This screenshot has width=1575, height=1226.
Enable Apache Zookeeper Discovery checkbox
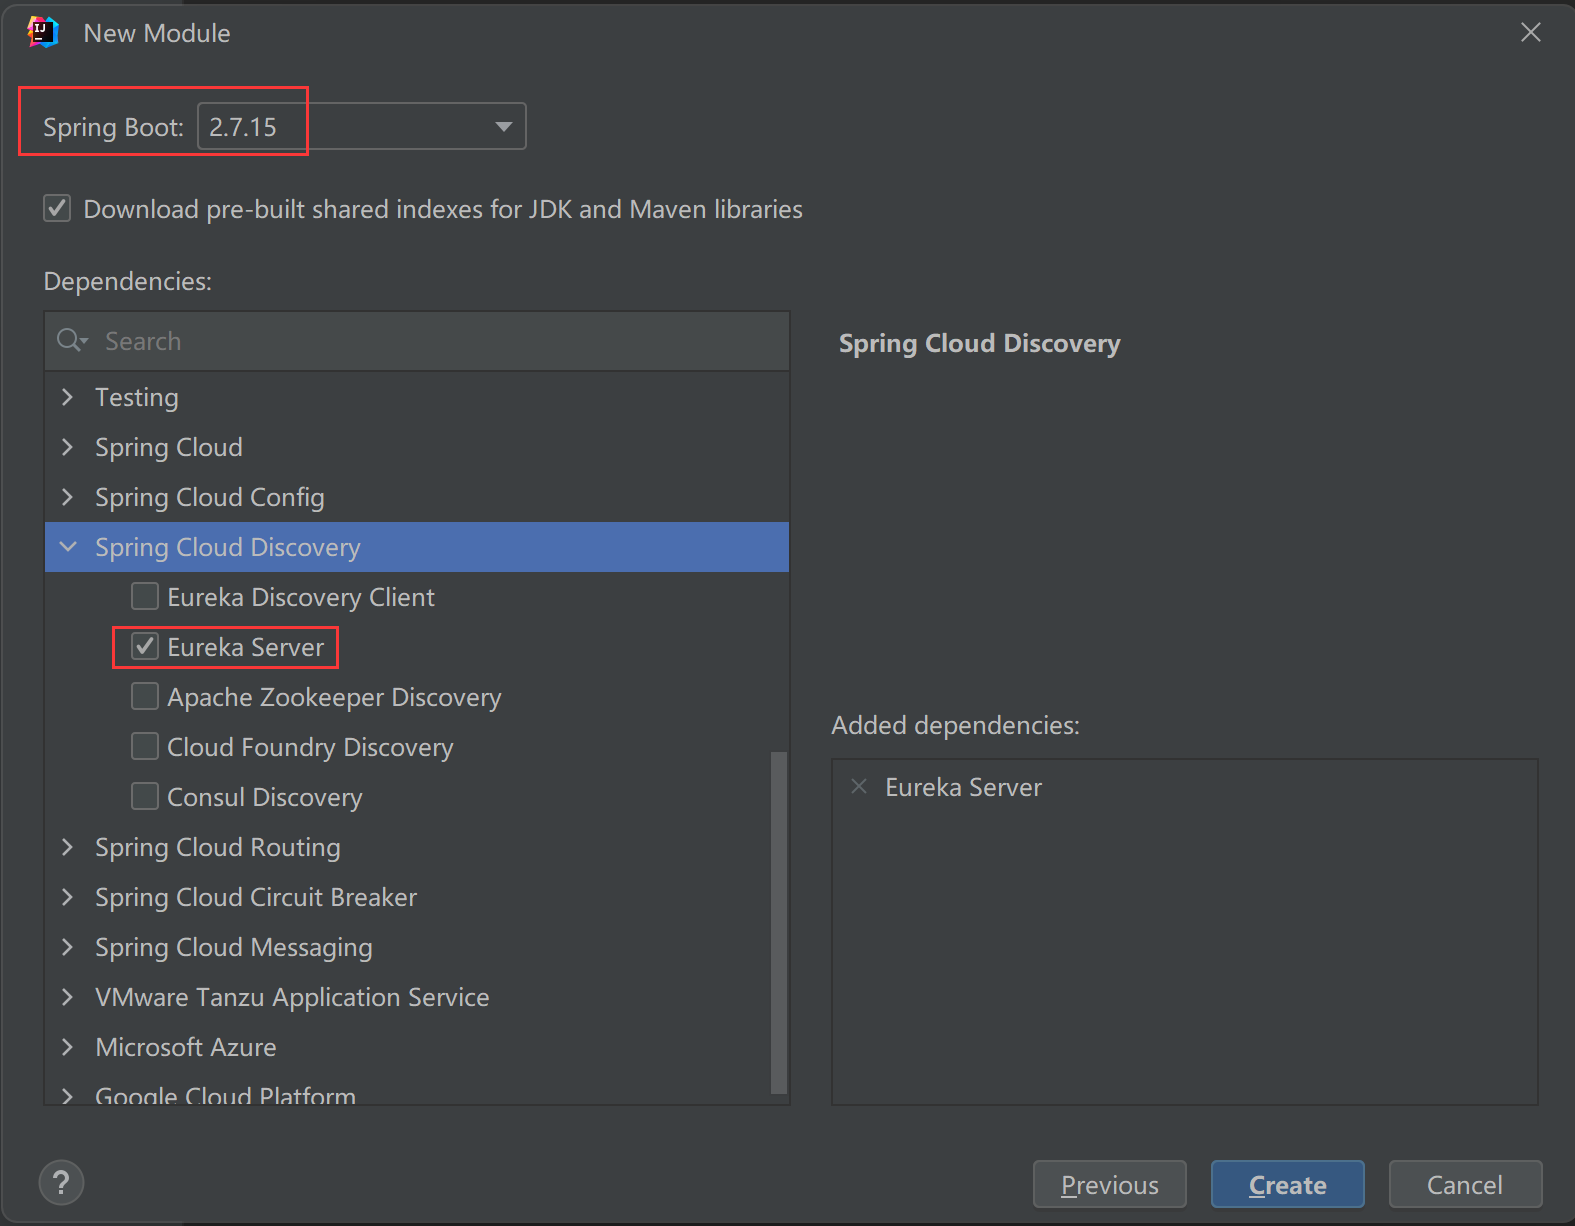[x=145, y=696]
